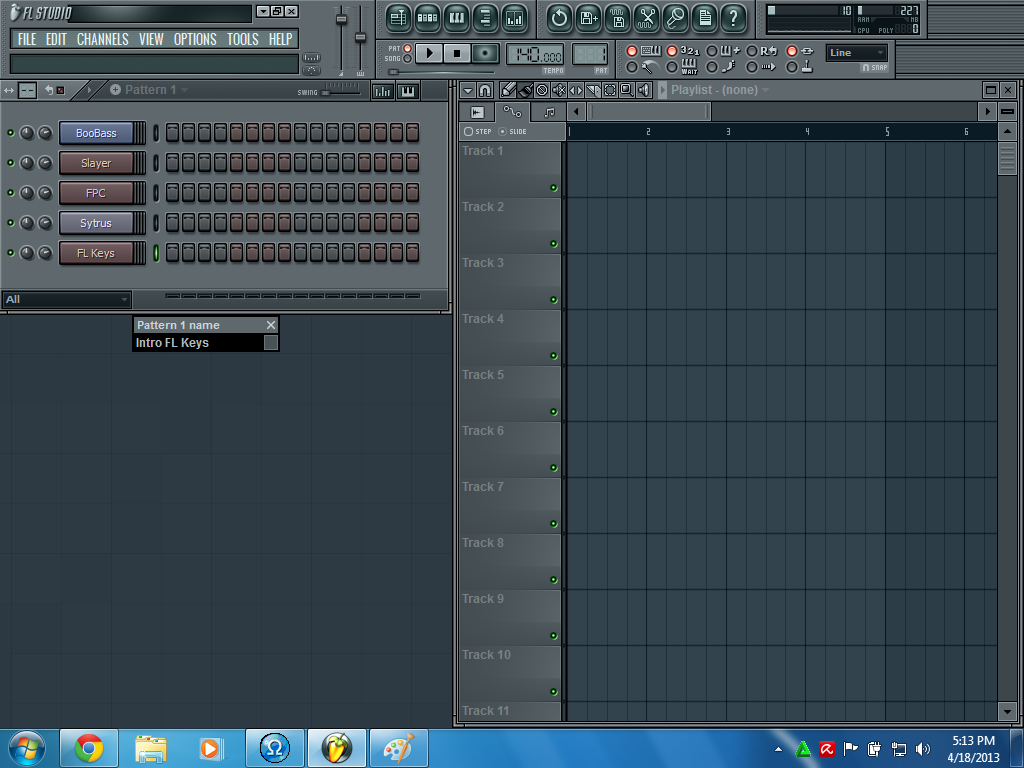Select the Slayer channel button
Viewport: 1024px width, 768px height.
[96, 163]
